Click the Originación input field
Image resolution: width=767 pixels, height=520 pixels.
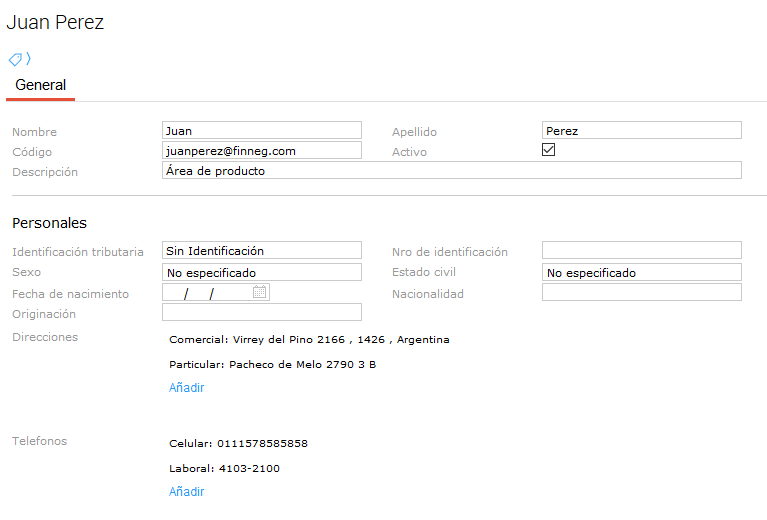pos(261,313)
